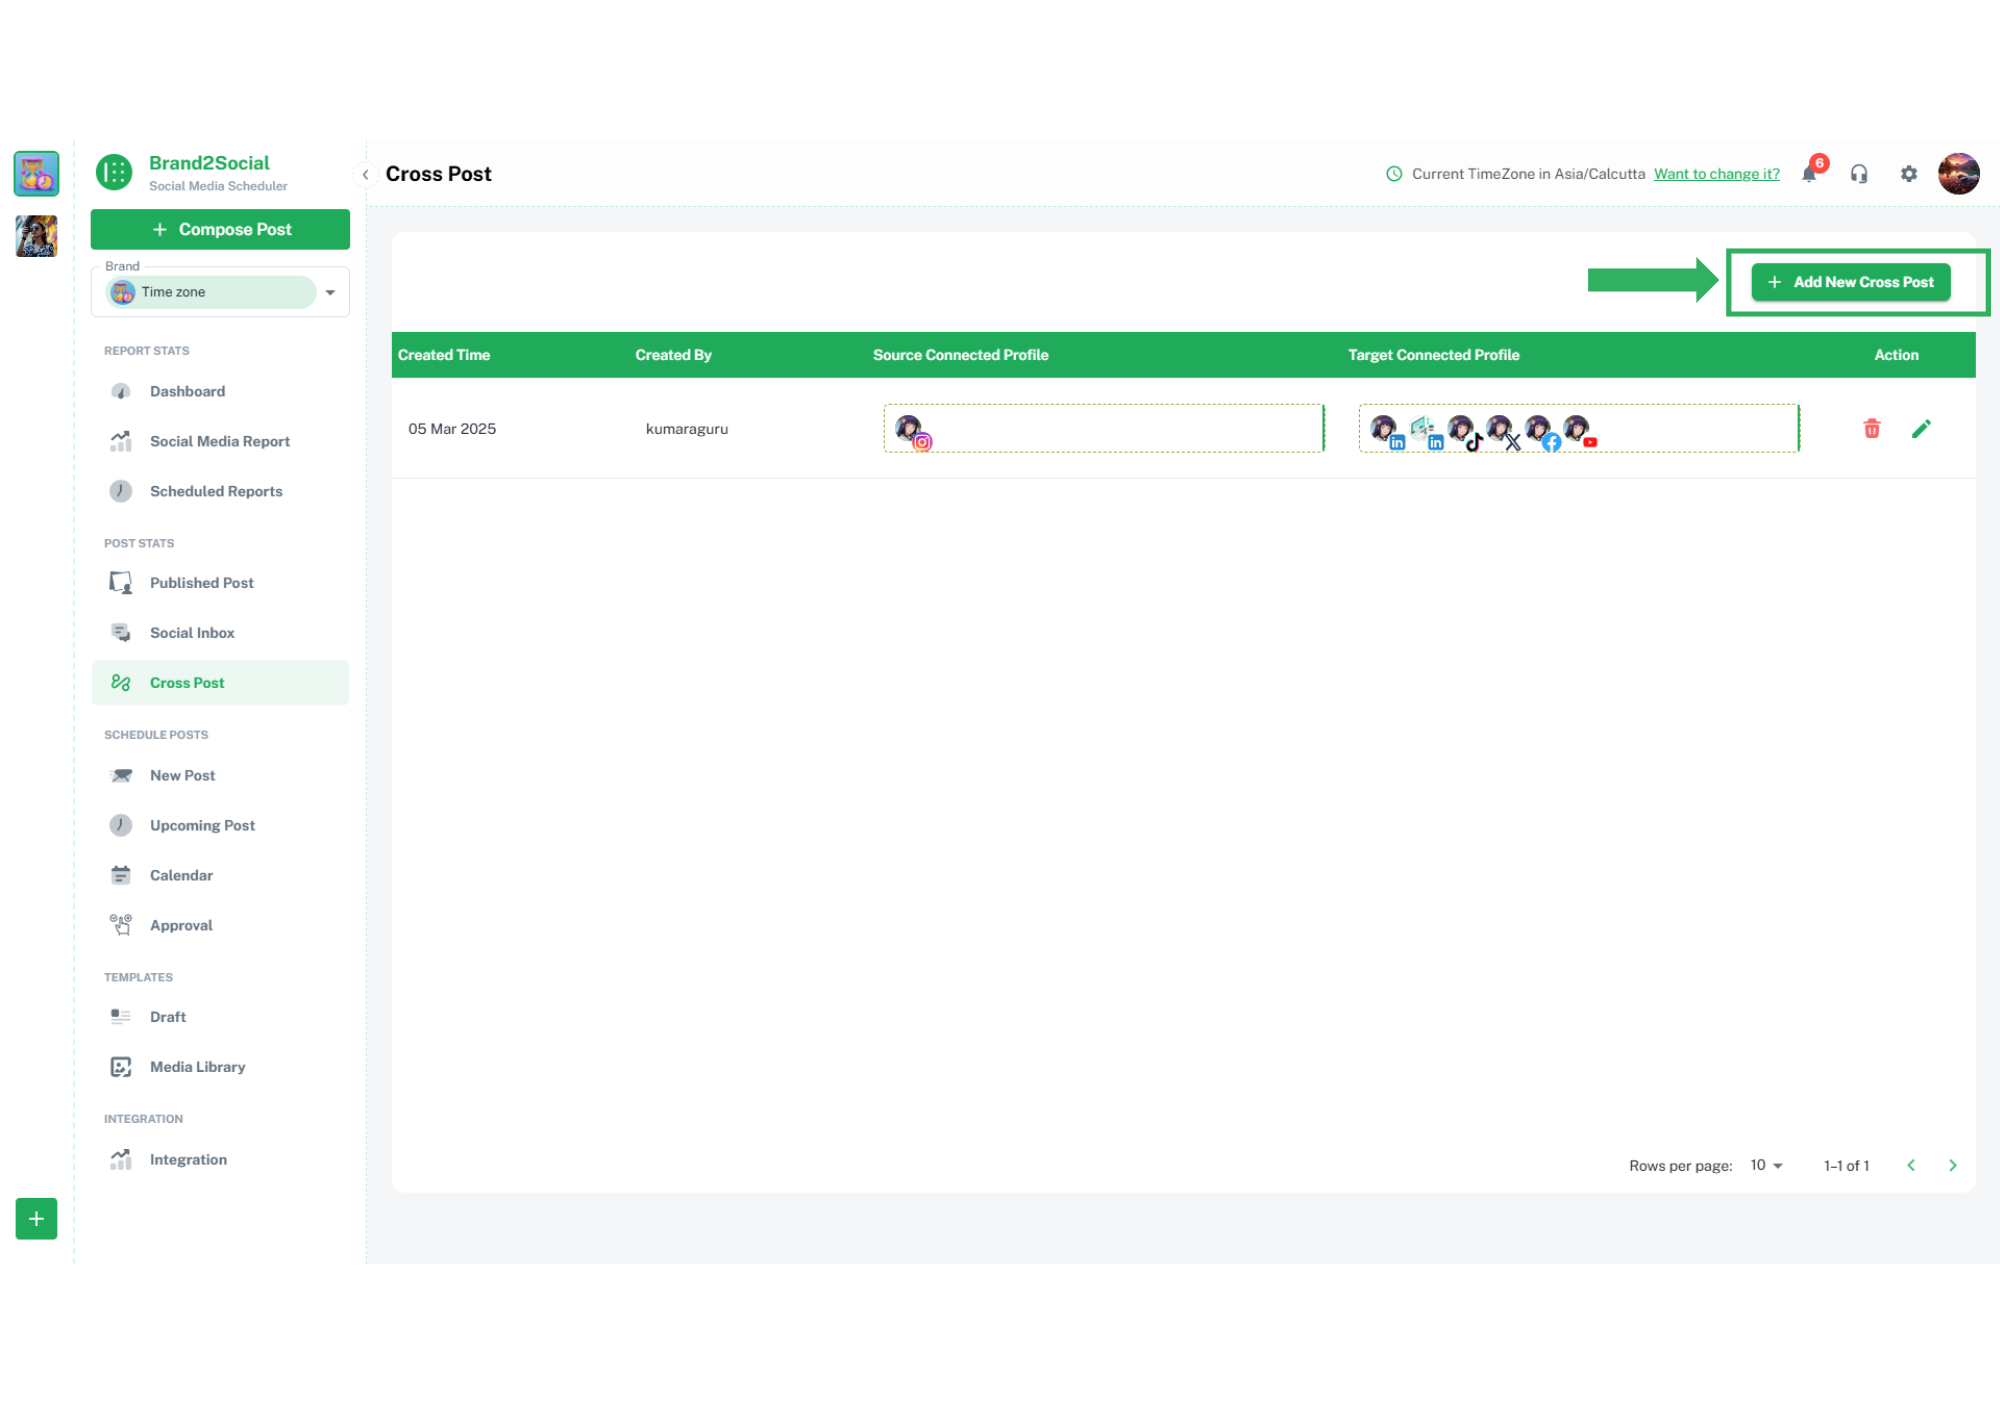Open user profile avatar at top right
2000x1414 pixels.
(x=1957, y=174)
